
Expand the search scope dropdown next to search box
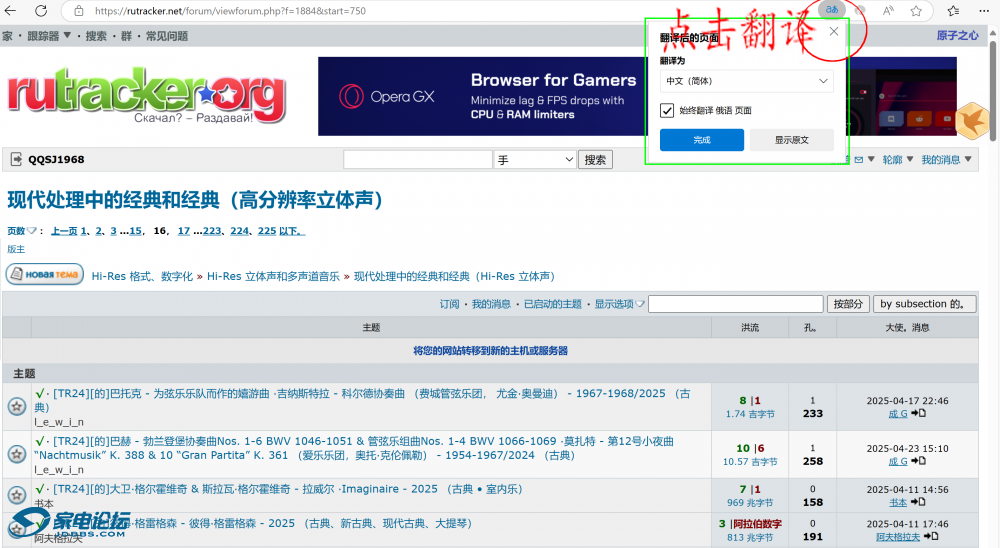(x=535, y=160)
